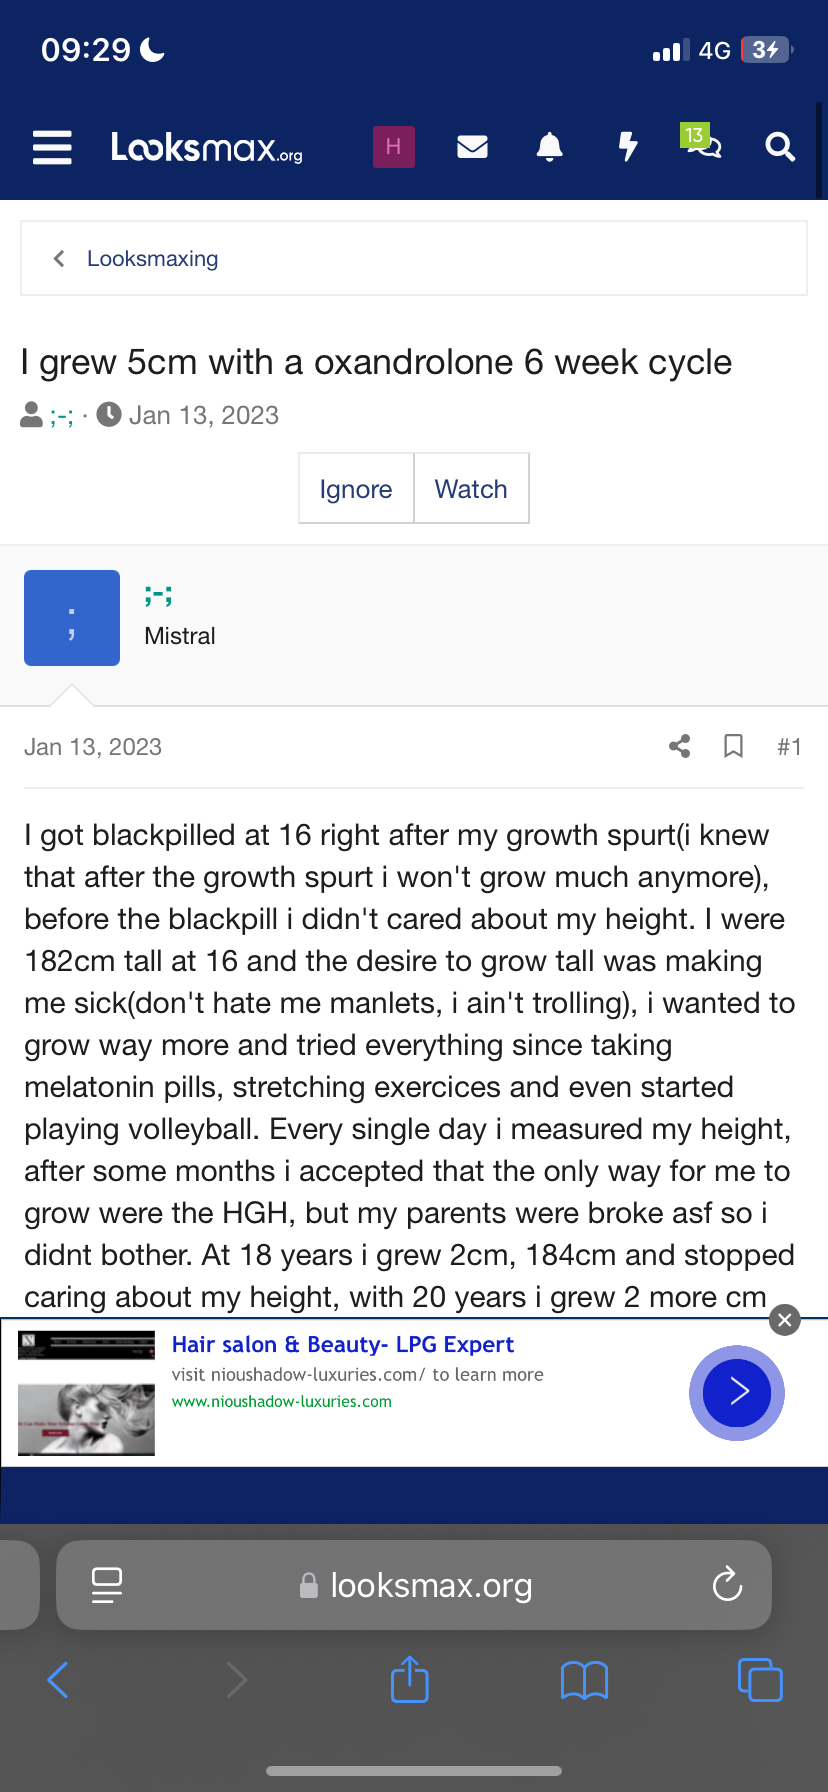The image size is (828, 1792).
Task: Bookmark post #1
Action: [x=733, y=746]
